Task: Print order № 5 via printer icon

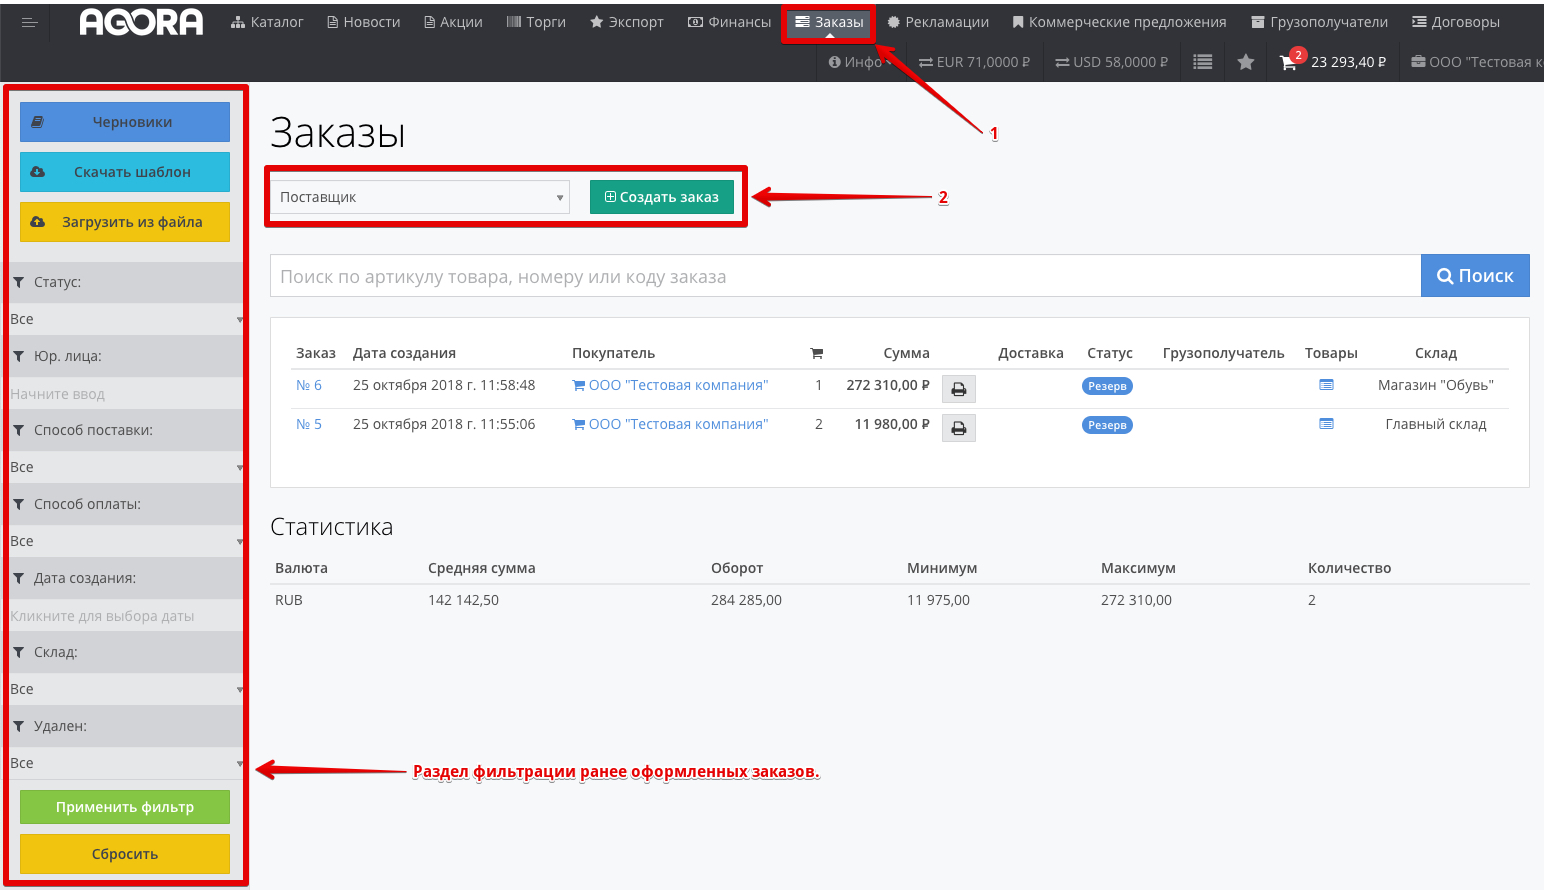Action: coord(958,428)
